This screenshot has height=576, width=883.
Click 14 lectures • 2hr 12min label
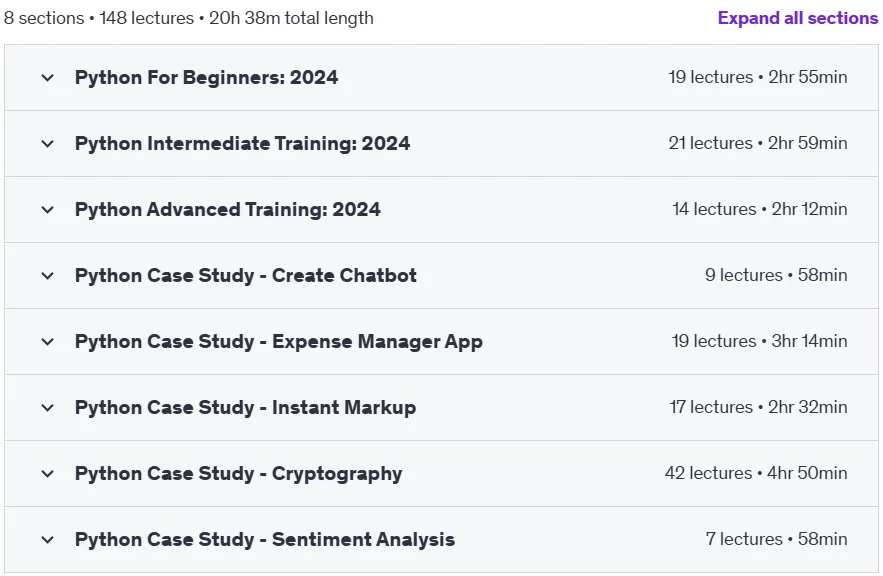(x=759, y=209)
